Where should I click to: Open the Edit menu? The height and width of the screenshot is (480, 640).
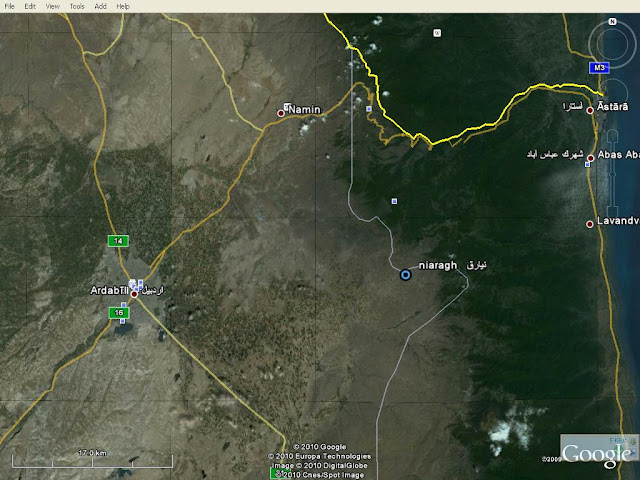tap(30, 6)
